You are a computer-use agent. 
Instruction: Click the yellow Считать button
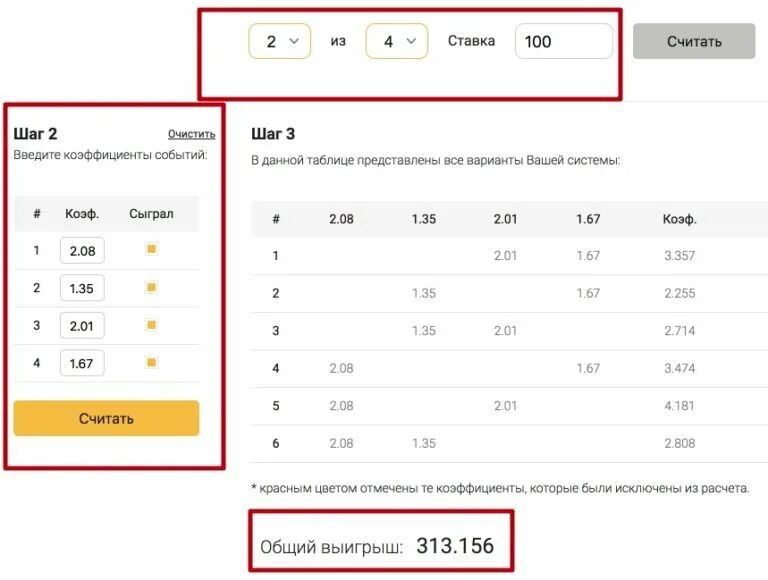pyautogui.click(x=106, y=418)
